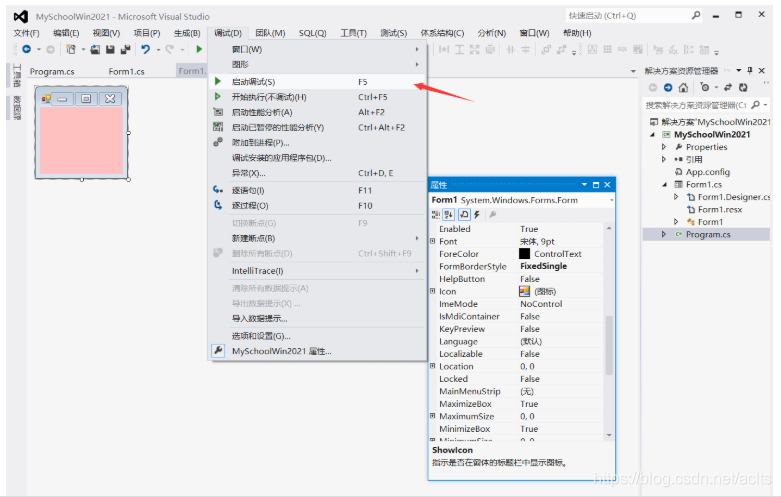Click the 启动调试(S) green play icon
Image resolution: width=781 pixels, height=497 pixels.
(218, 81)
